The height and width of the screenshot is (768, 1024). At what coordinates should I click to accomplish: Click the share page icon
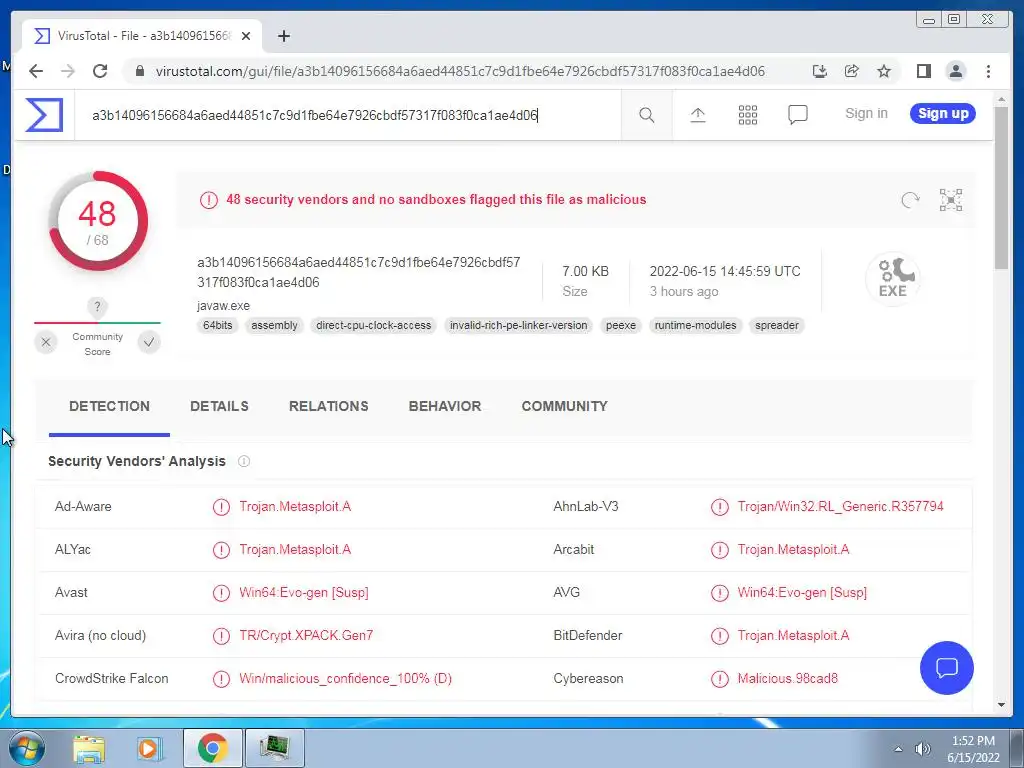852,71
